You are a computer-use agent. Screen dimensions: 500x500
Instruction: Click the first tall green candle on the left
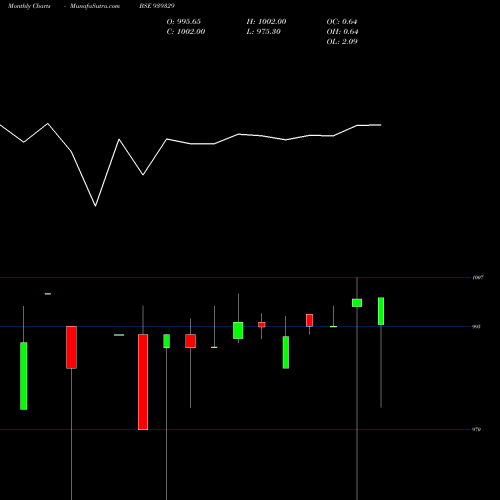[24, 376]
